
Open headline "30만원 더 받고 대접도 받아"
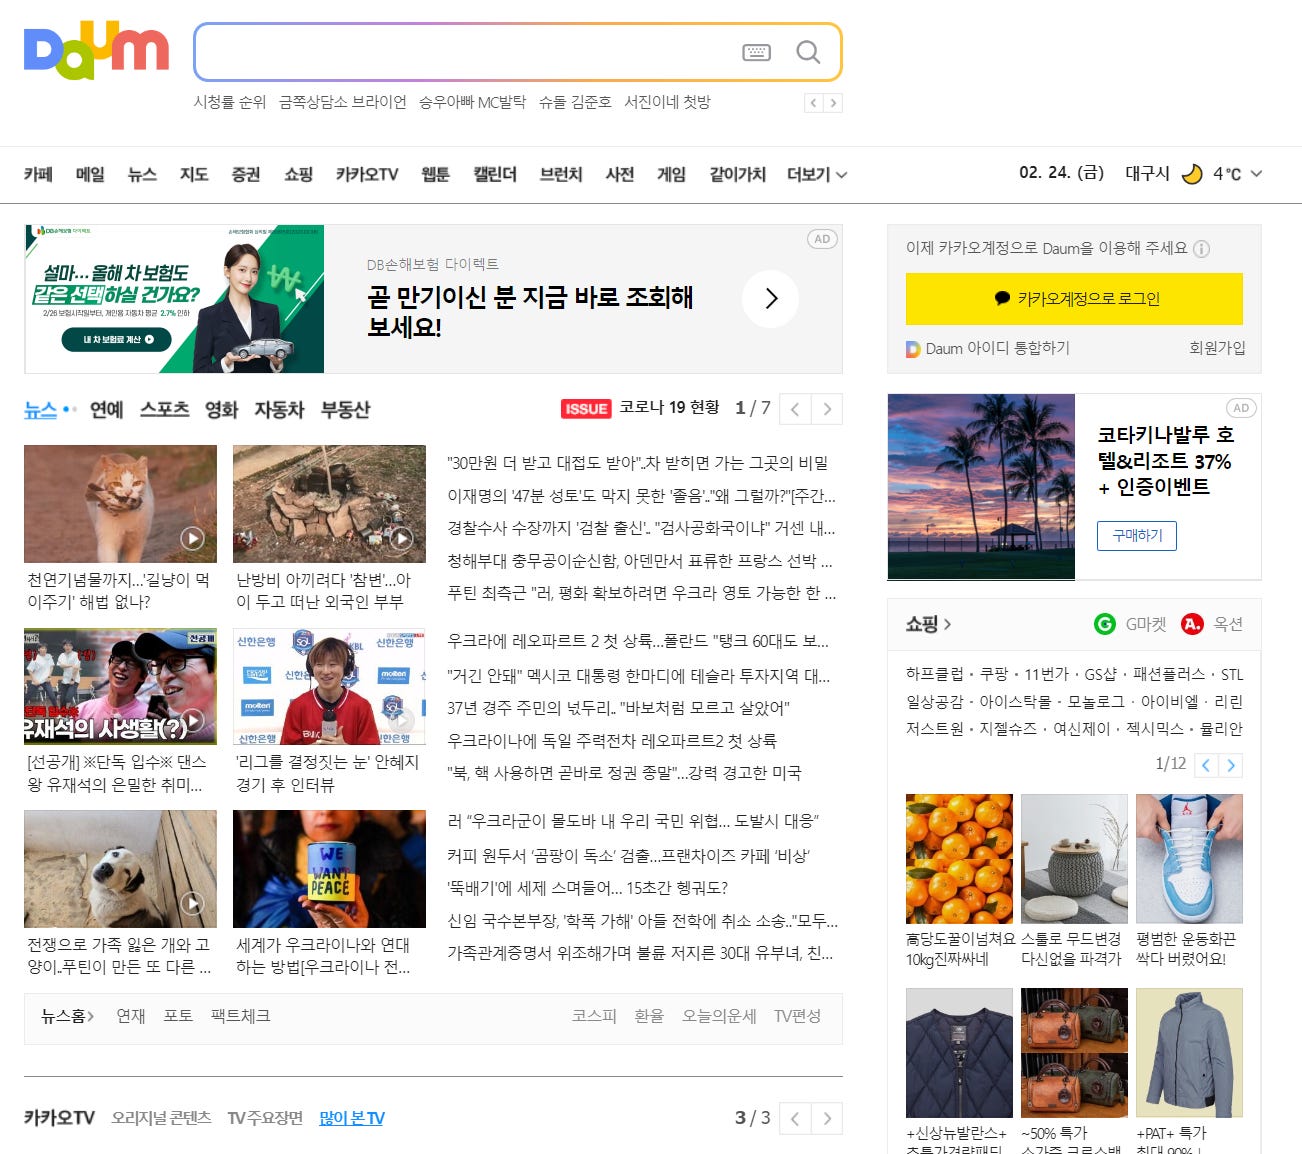(638, 463)
